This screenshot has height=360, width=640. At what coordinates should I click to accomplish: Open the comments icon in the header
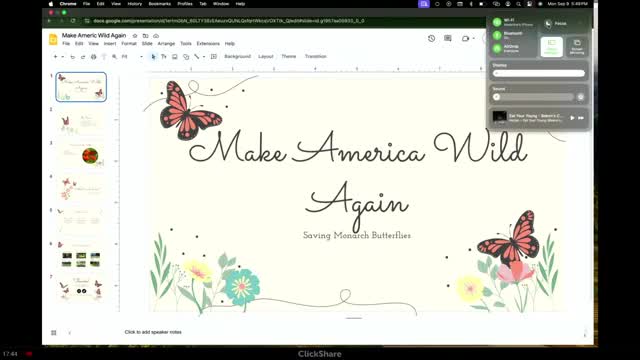(x=448, y=38)
